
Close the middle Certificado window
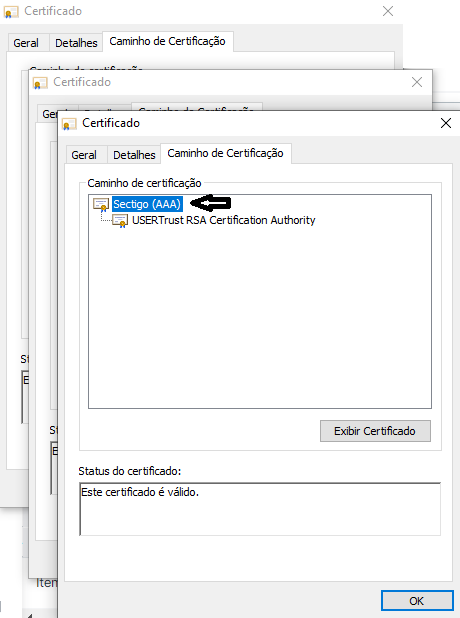417,82
